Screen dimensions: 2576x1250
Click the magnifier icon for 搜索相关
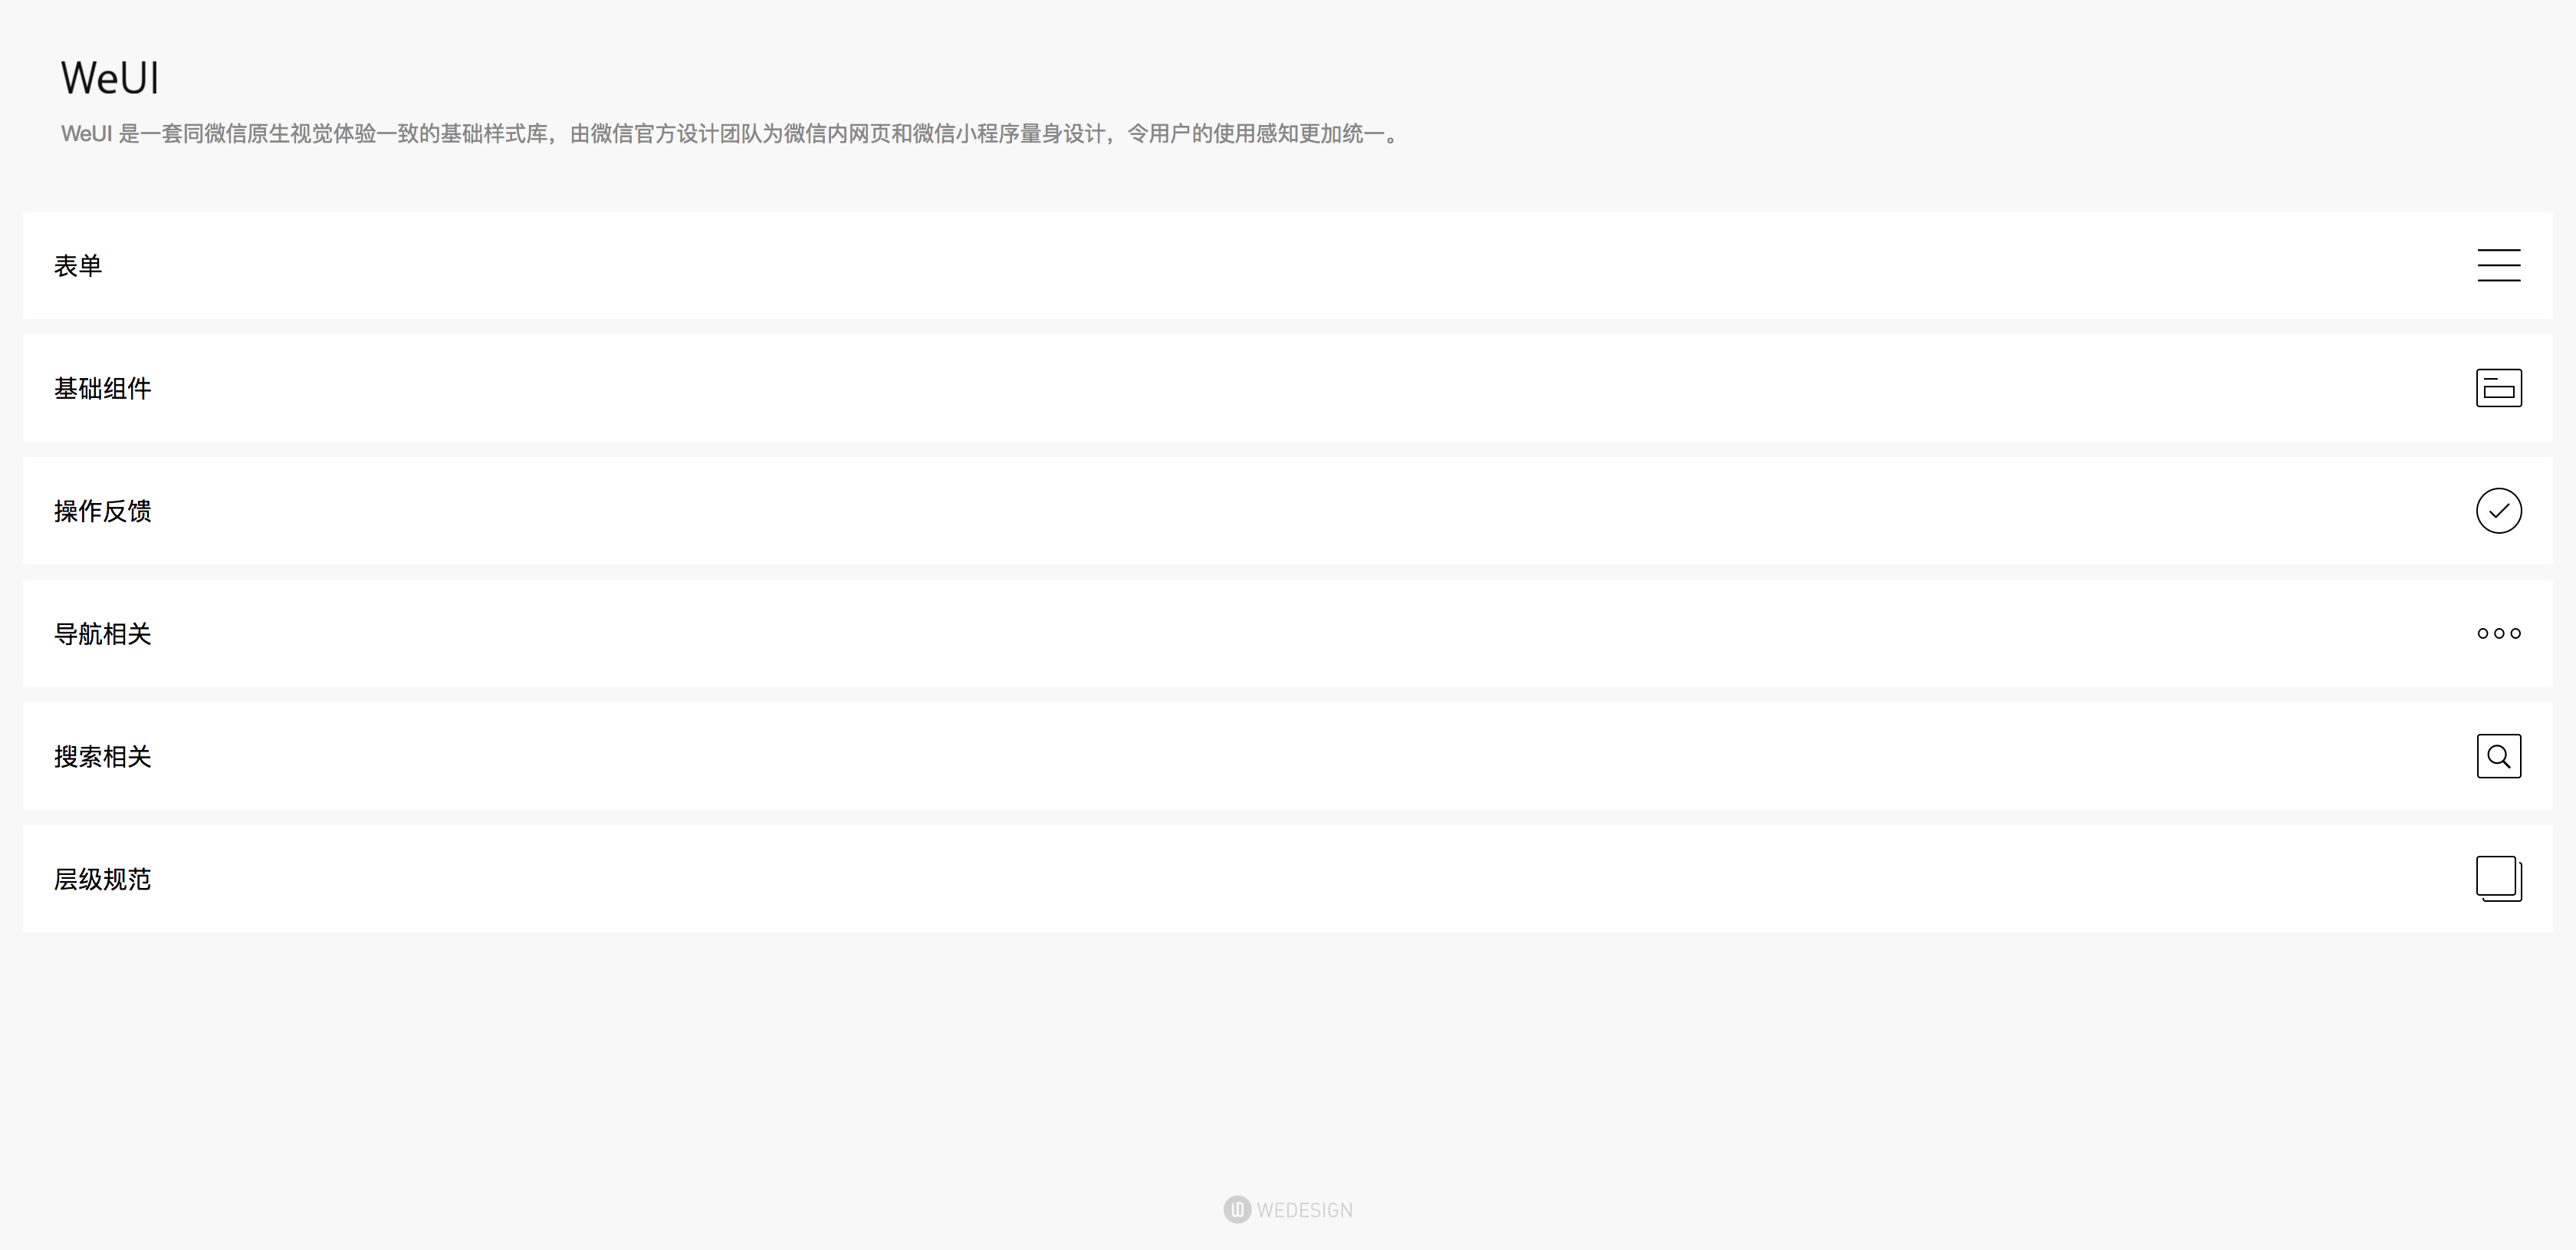2498,756
